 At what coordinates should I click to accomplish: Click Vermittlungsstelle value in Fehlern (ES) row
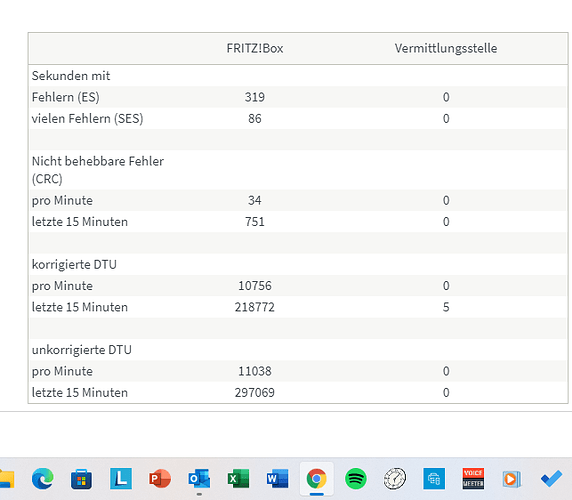[x=446, y=97]
